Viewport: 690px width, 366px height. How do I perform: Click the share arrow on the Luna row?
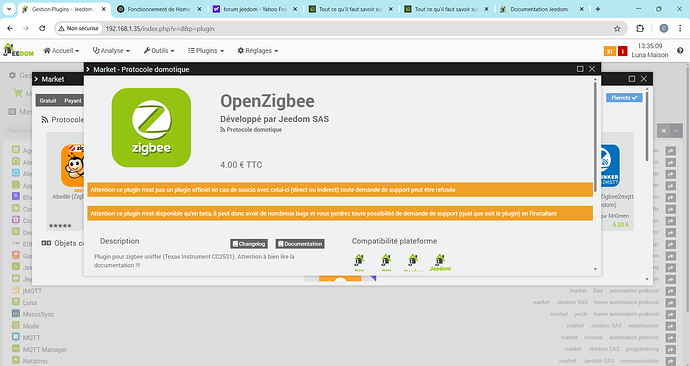coord(670,303)
